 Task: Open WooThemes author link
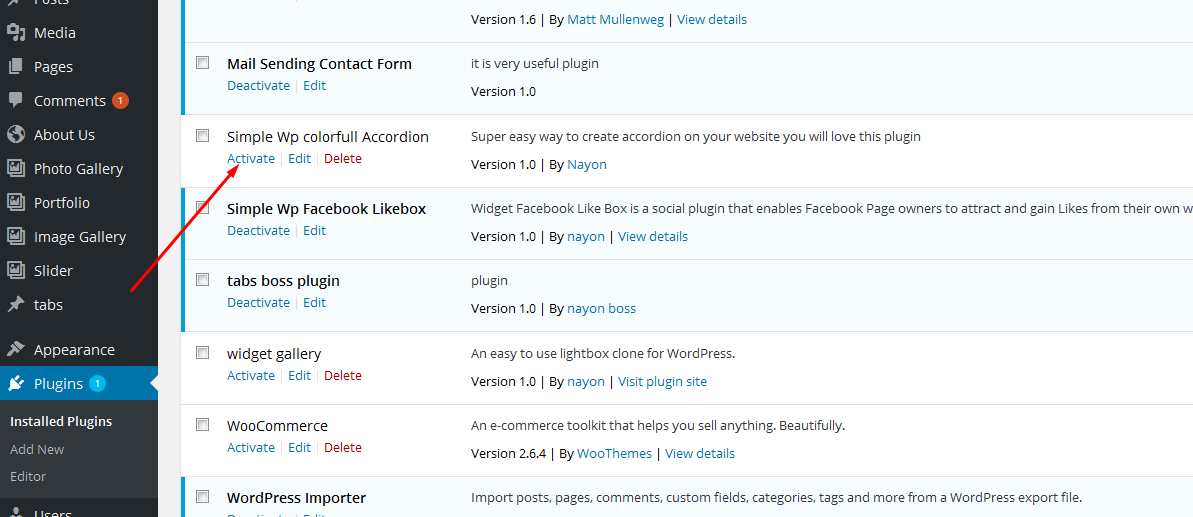tap(615, 453)
